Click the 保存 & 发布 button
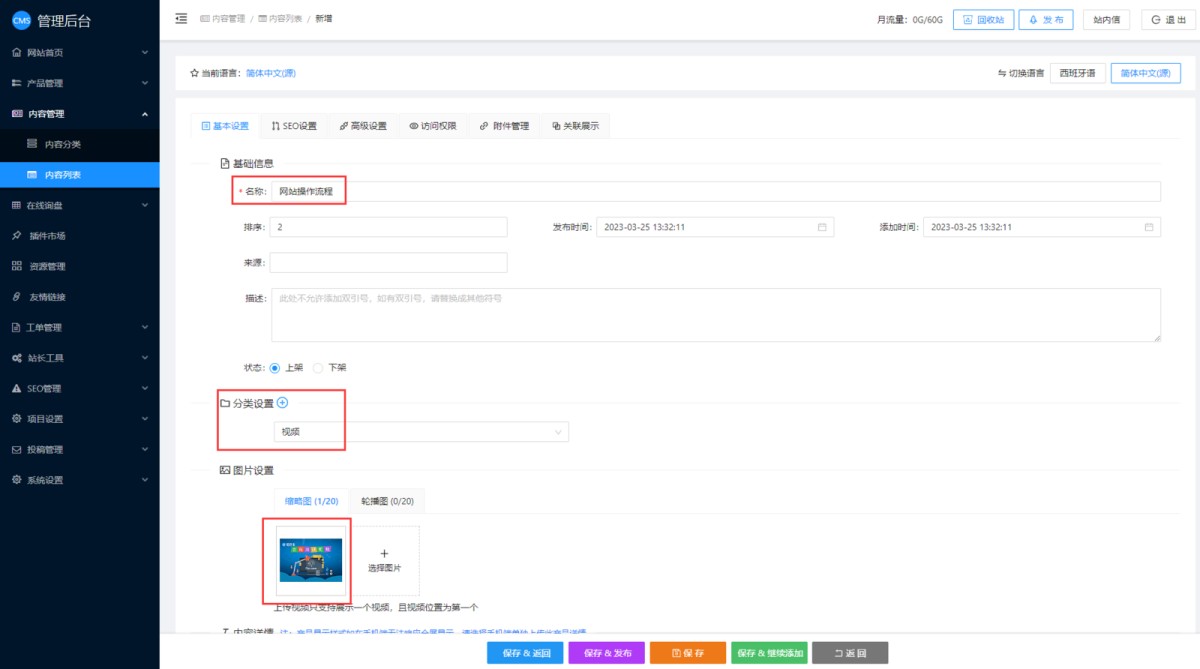The height and width of the screenshot is (669, 1200). [606, 653]
